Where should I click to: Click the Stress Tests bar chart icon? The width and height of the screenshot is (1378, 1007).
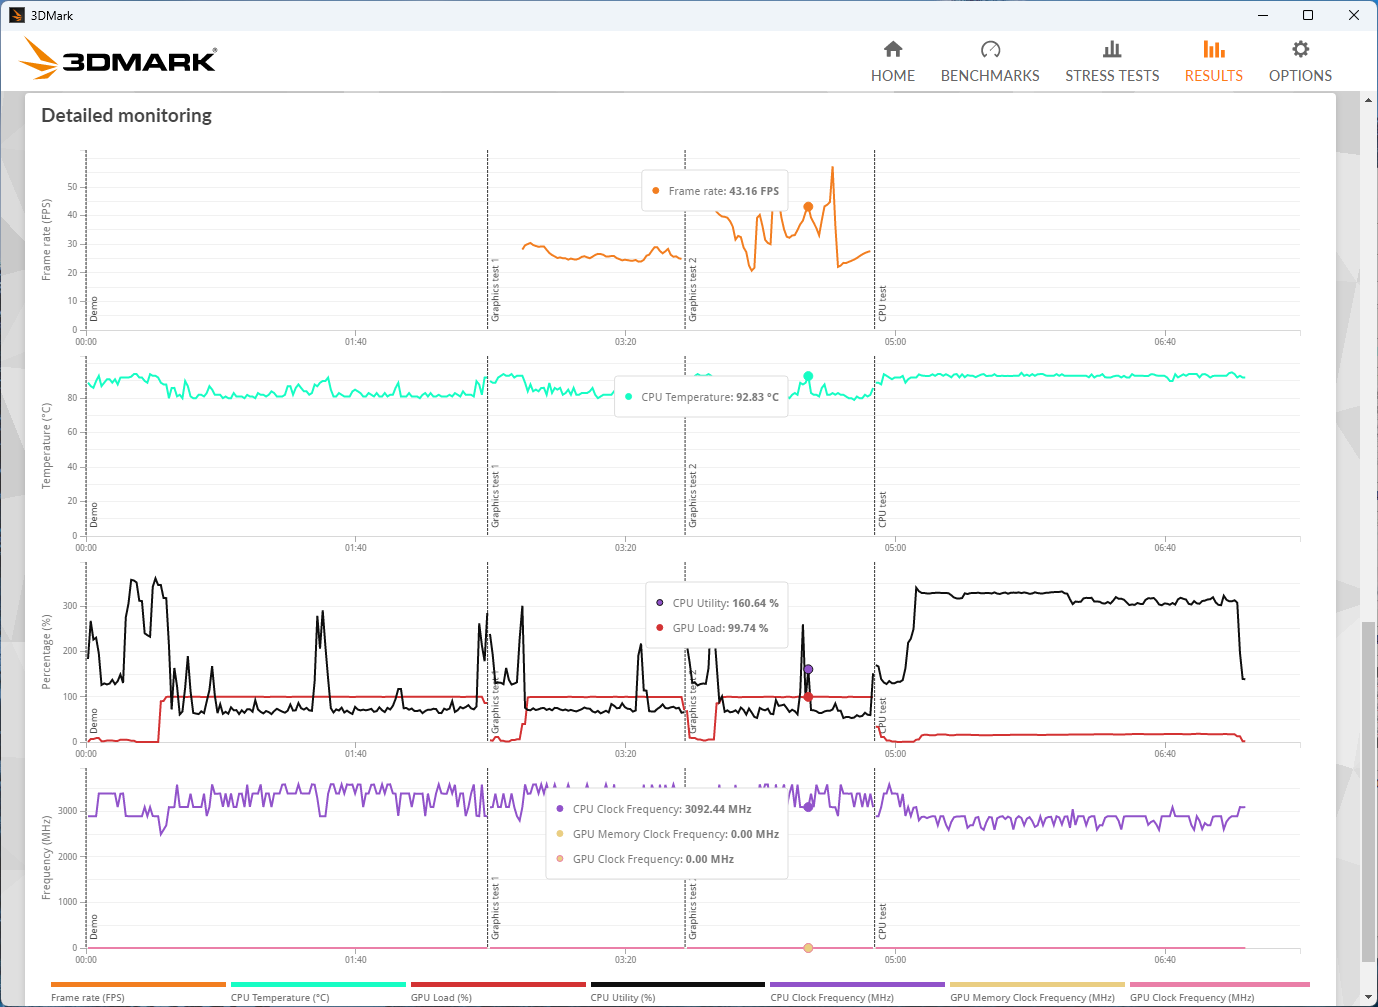point(1111,49)
